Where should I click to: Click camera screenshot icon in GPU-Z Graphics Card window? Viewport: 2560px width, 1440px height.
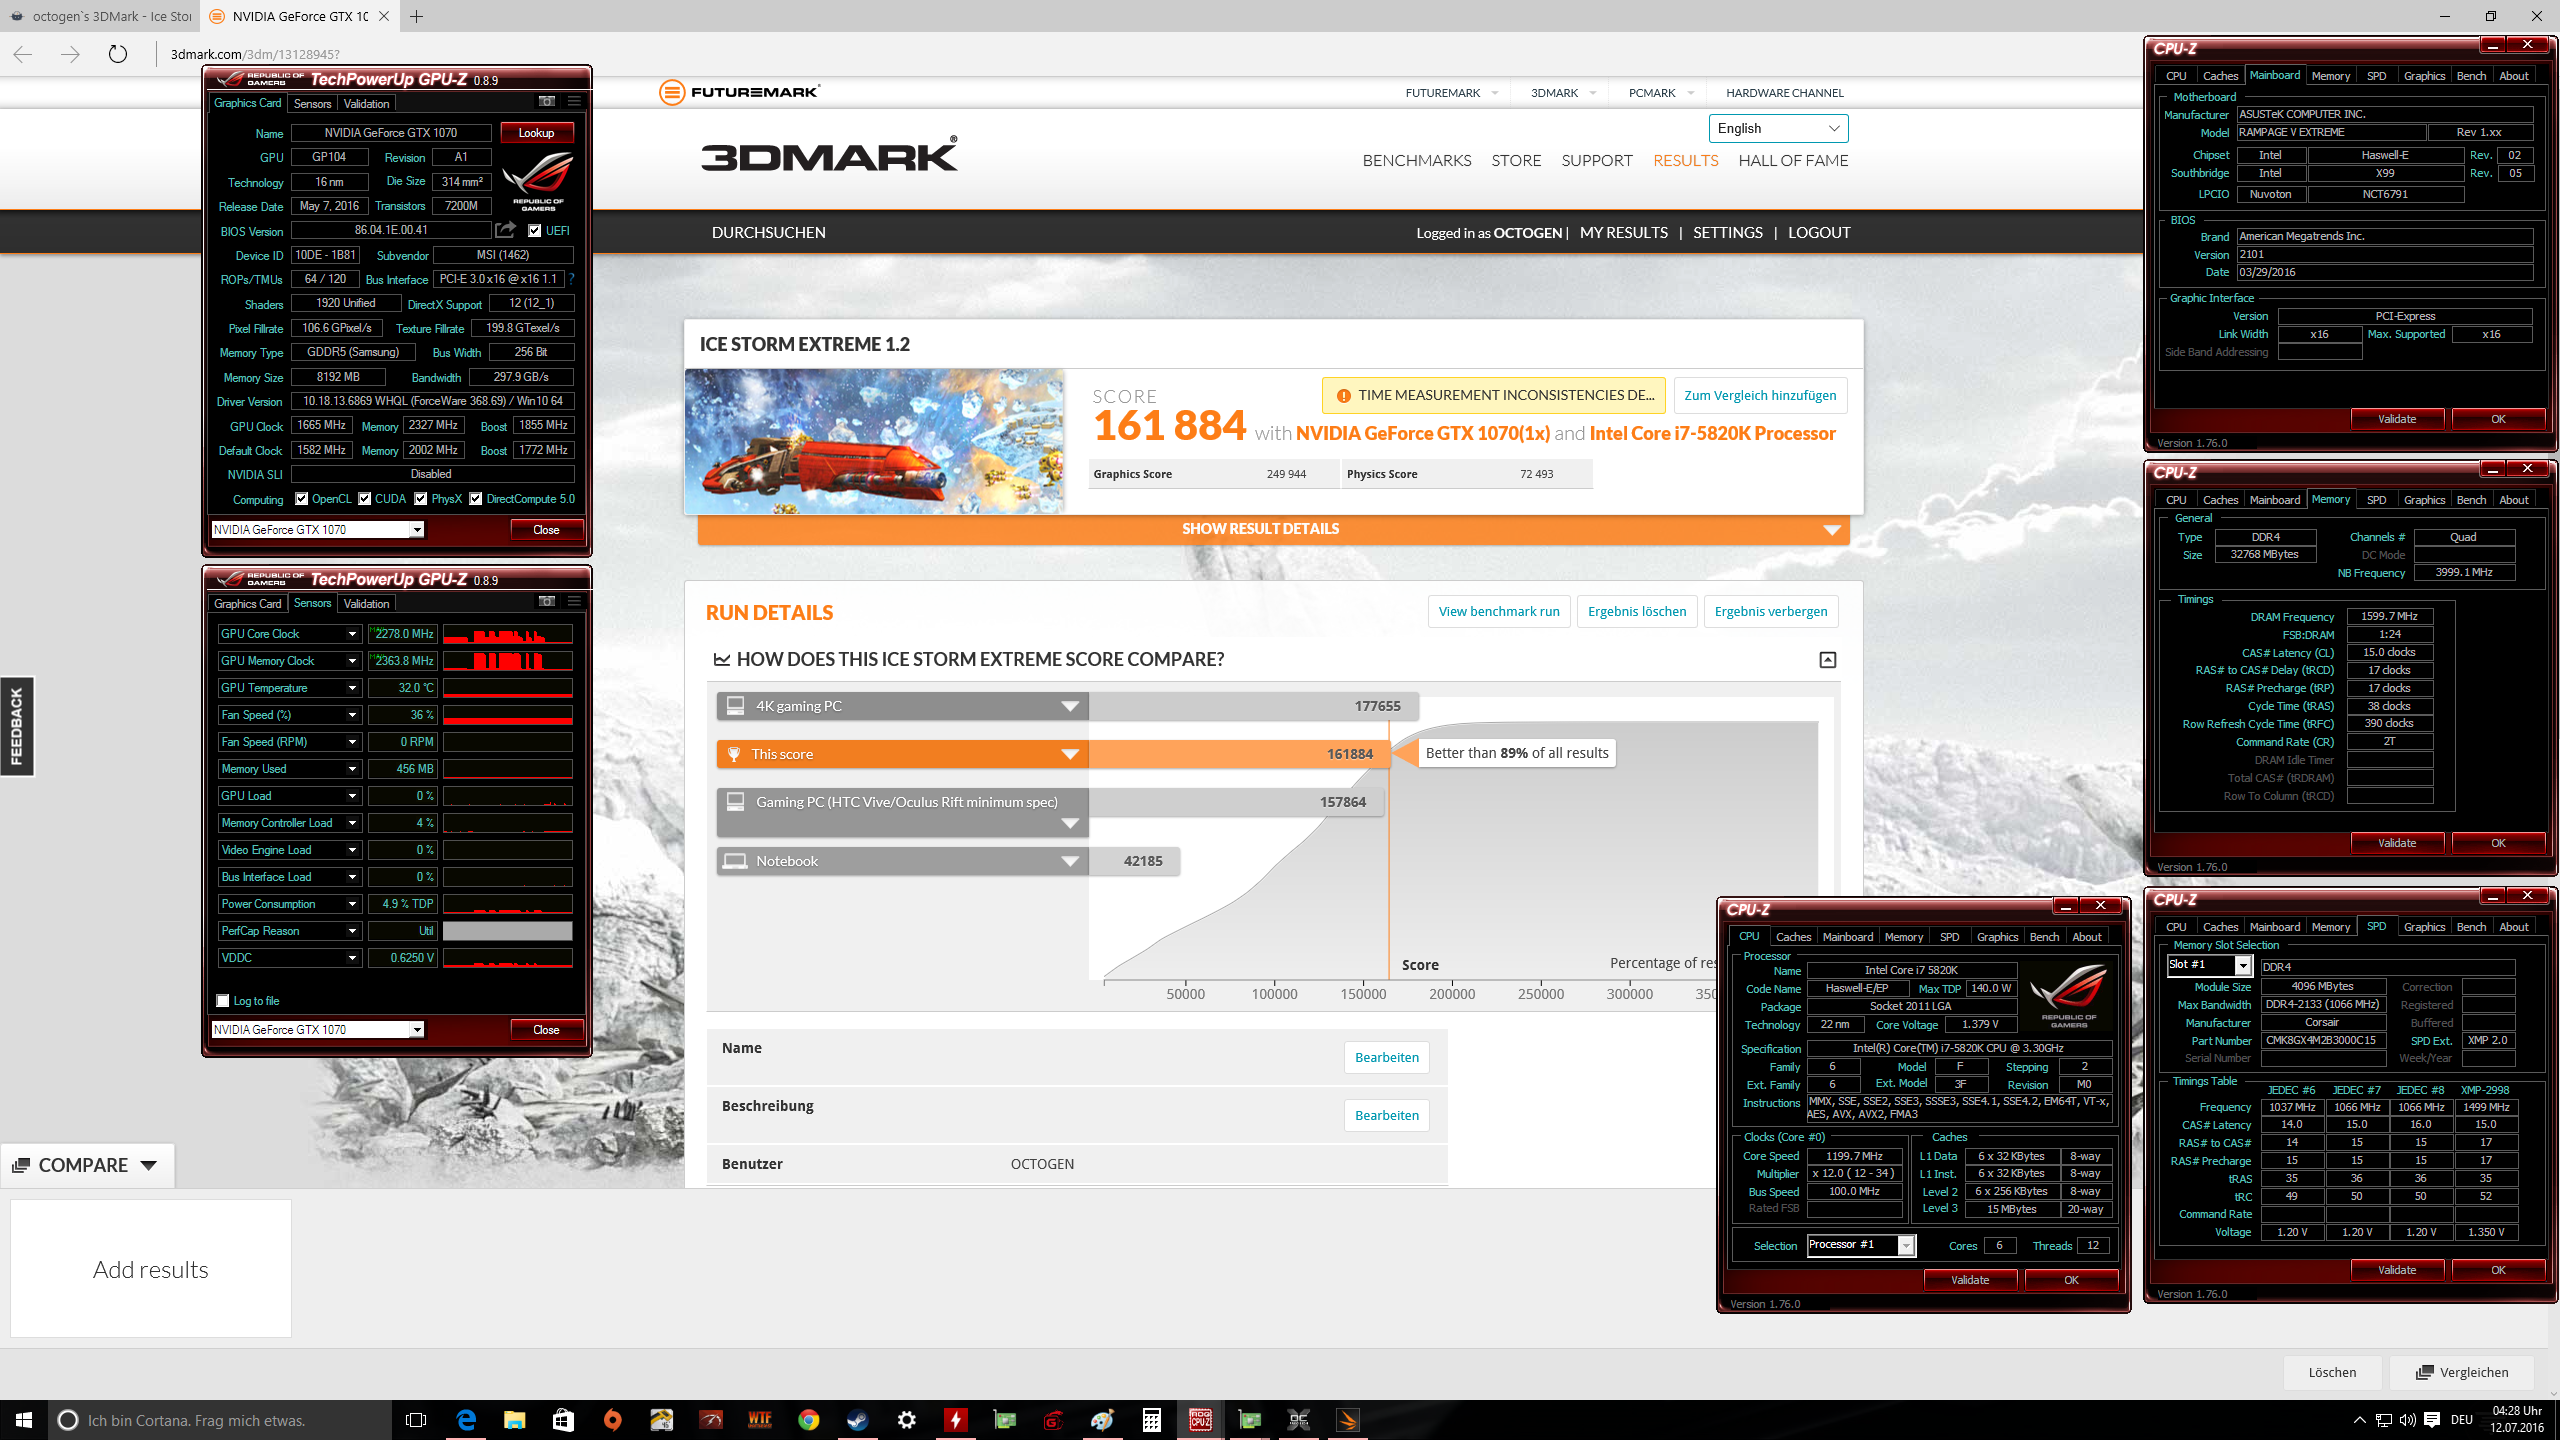click(546, 102)
